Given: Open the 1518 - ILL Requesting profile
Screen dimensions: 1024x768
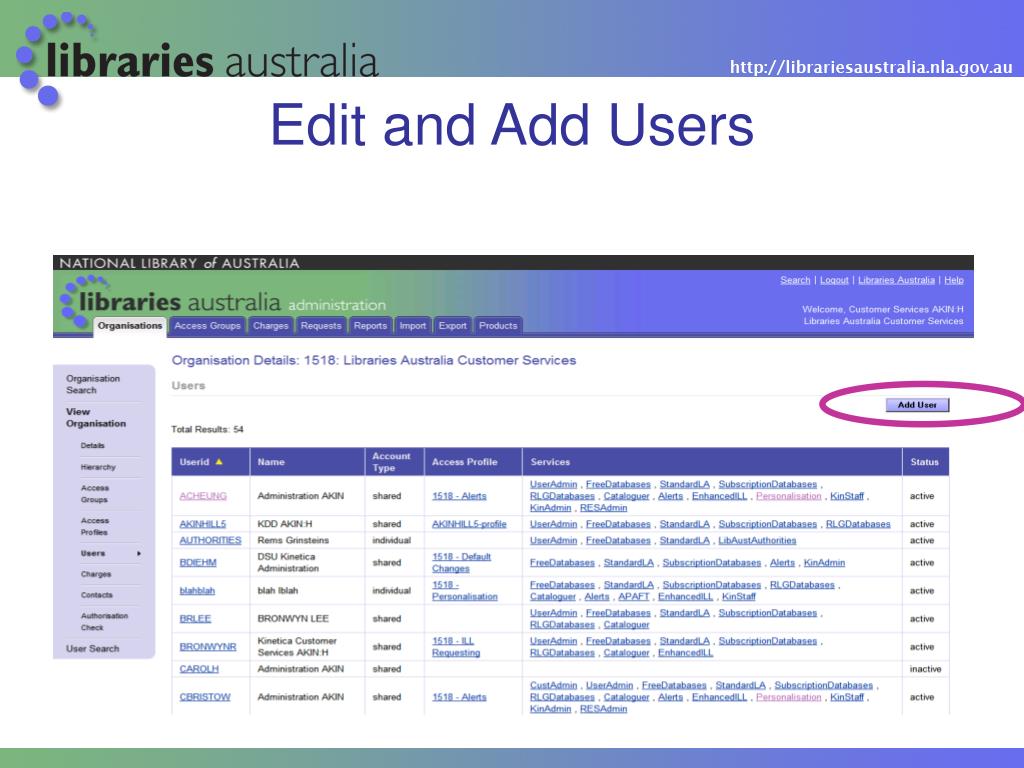Looking at the screenshot, I should (x=456, y=647).
